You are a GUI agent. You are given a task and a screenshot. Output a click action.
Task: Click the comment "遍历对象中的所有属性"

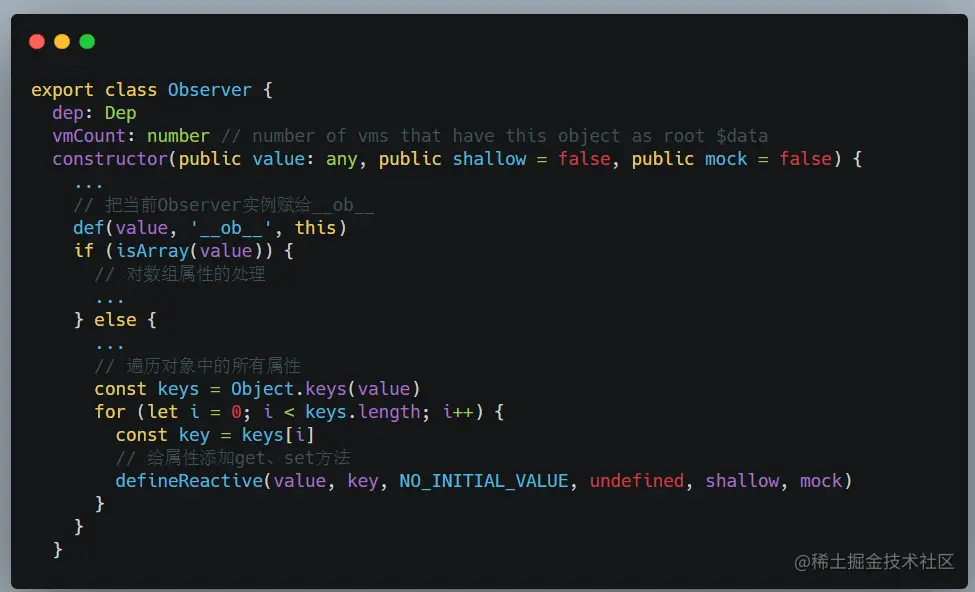point(198,366)
